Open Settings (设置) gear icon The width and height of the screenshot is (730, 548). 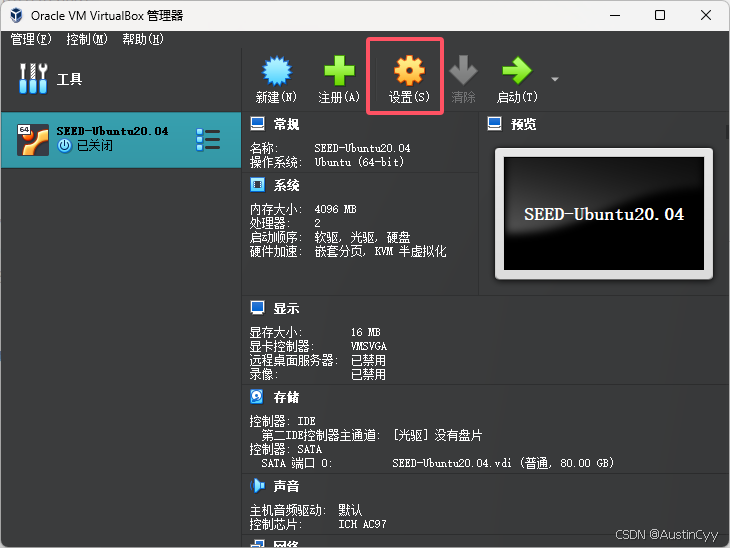point(409,71)
